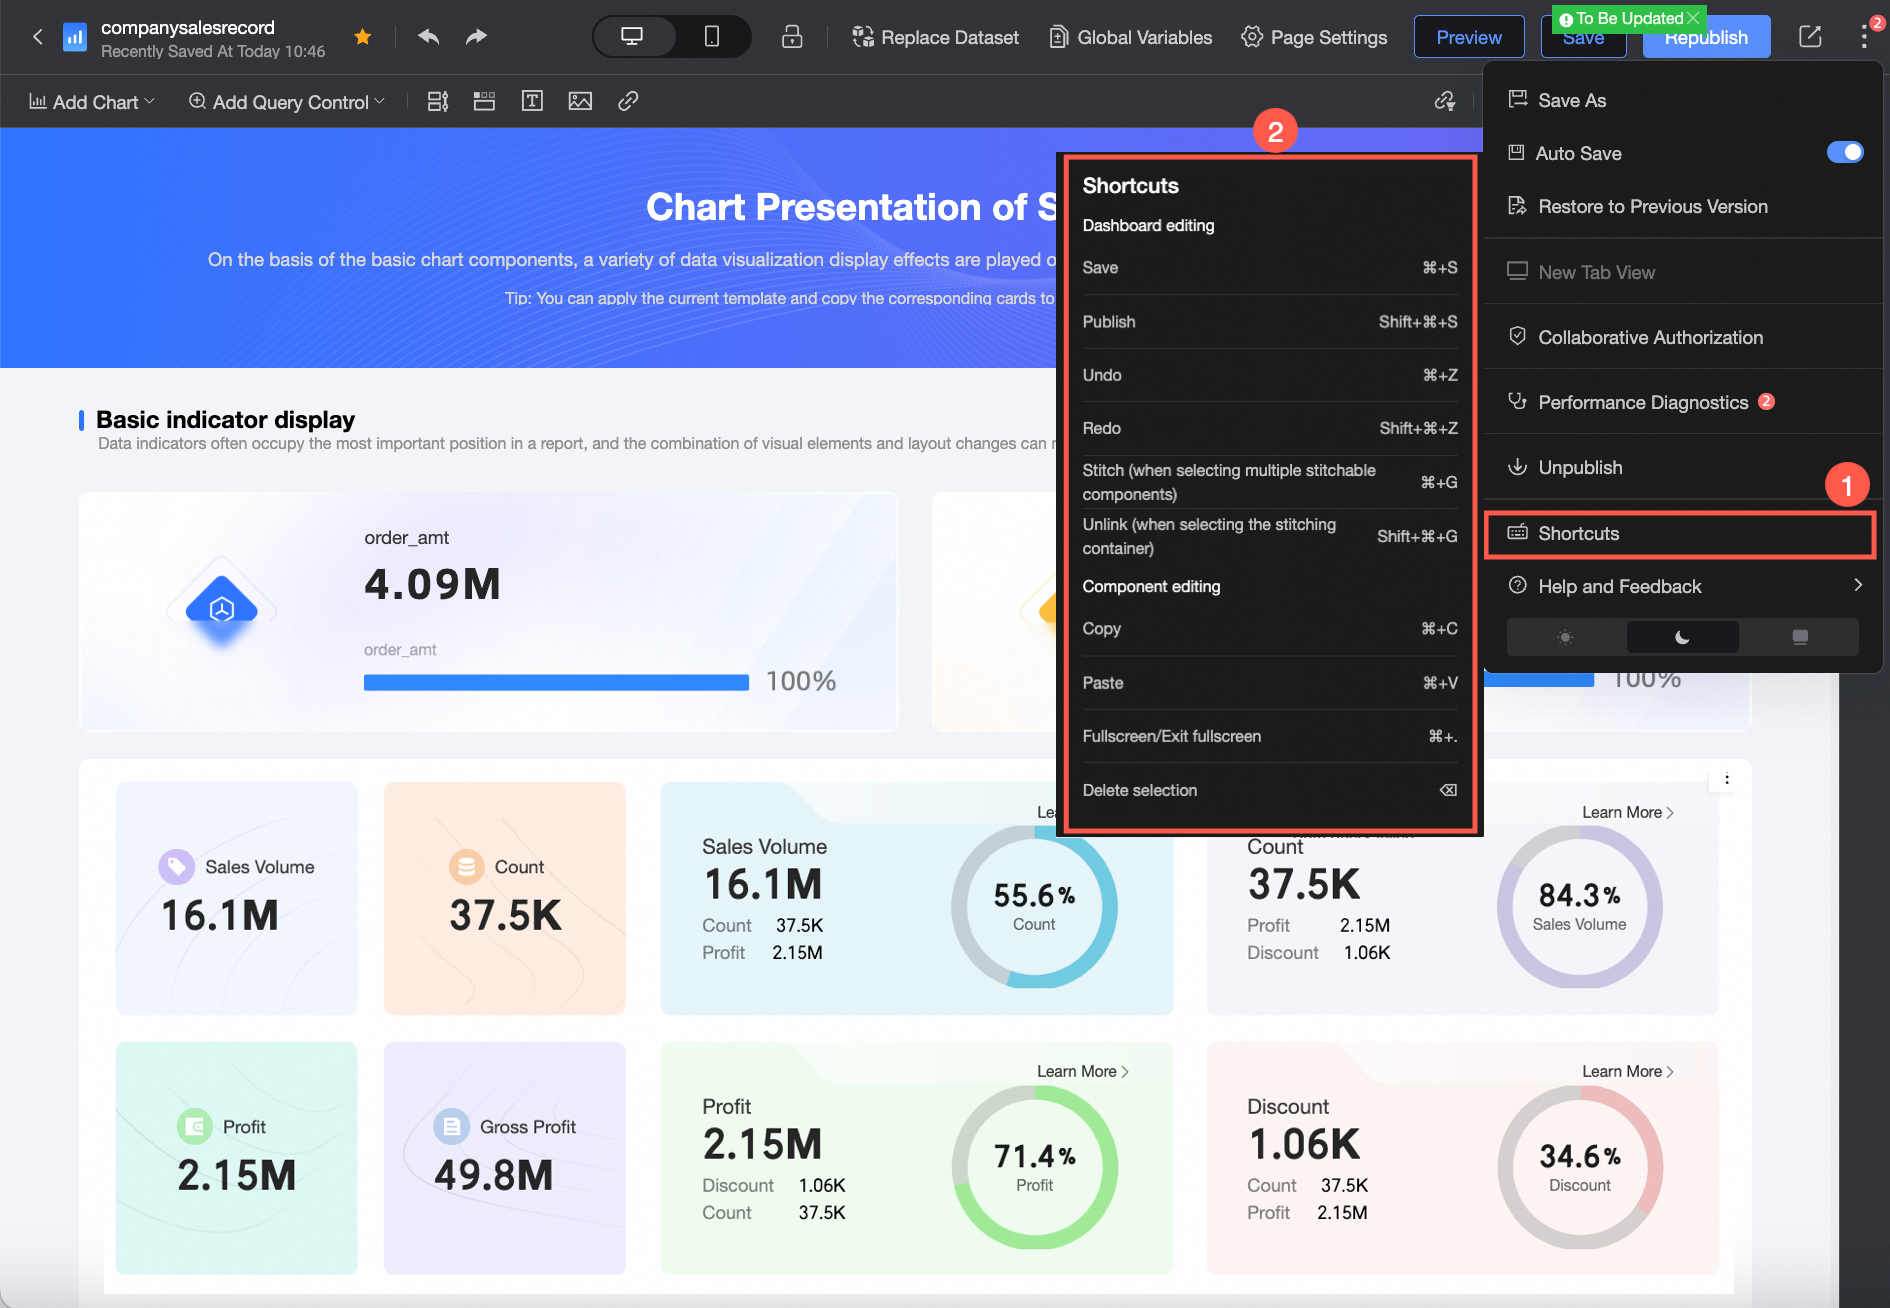Viewport: 1890px width, 1308px height.
Task: Click the order_amt blue progress bar
Action: [556, 683]
